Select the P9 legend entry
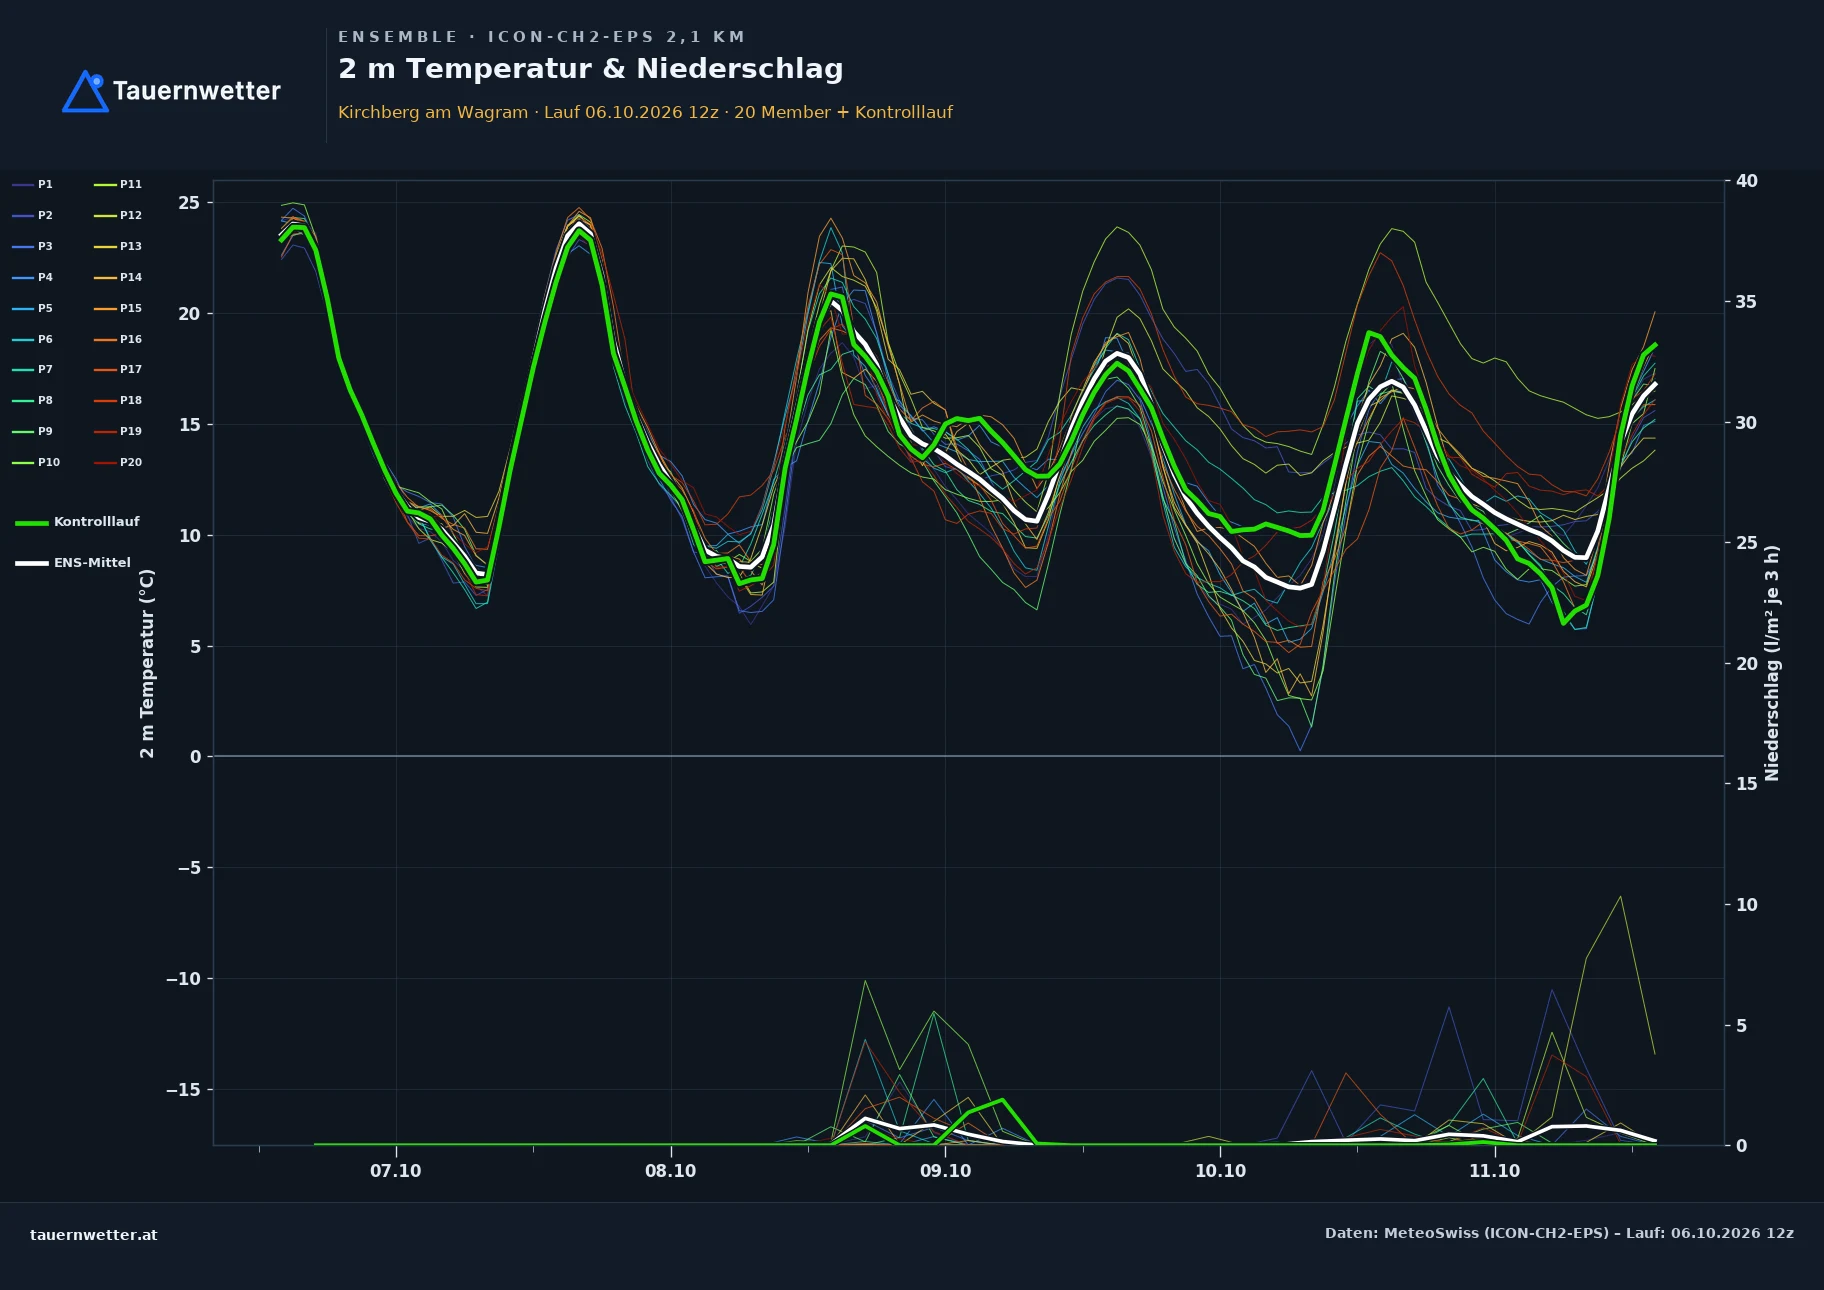The image size is (1824, 1290). (x=33, y=431)
